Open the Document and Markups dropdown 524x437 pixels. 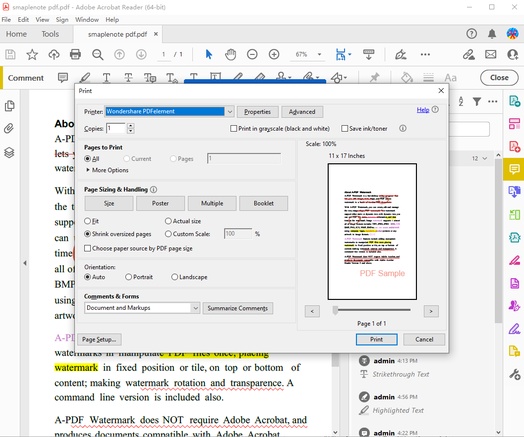pyautogui.click(x=195, y=308)
